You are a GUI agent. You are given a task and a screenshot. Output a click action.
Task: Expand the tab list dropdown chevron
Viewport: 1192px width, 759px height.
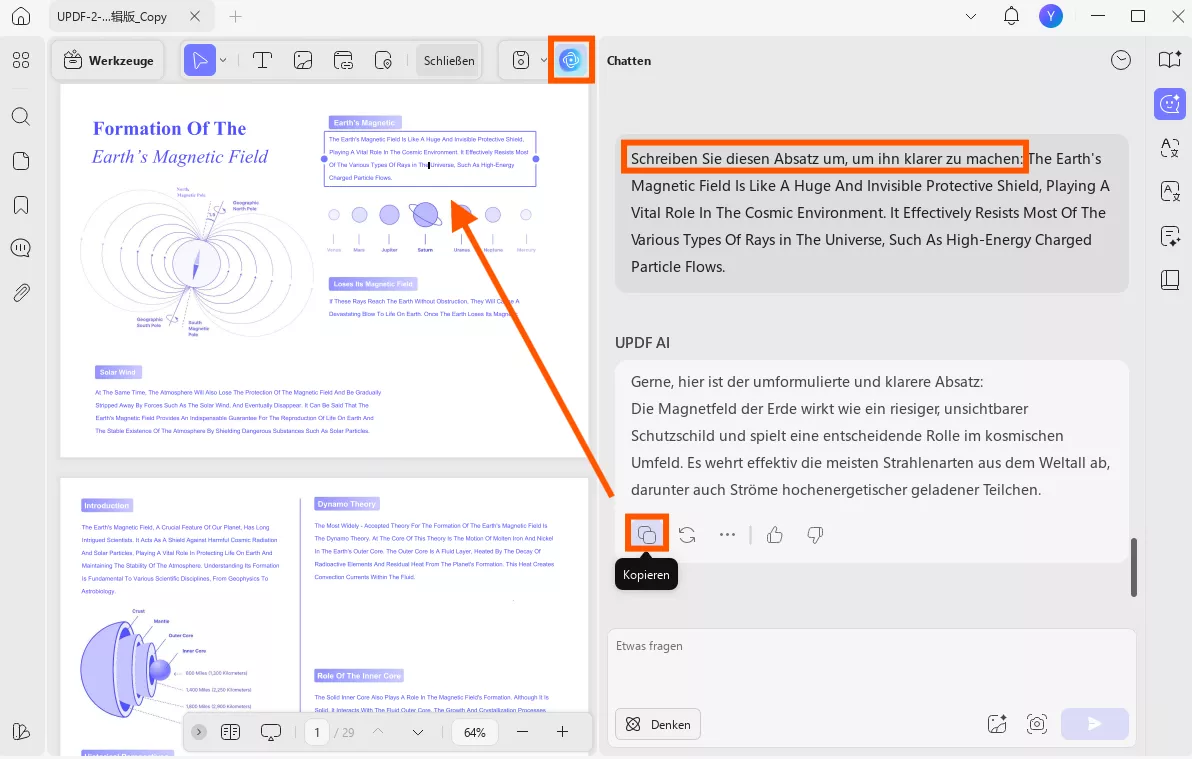coord(971,16)
